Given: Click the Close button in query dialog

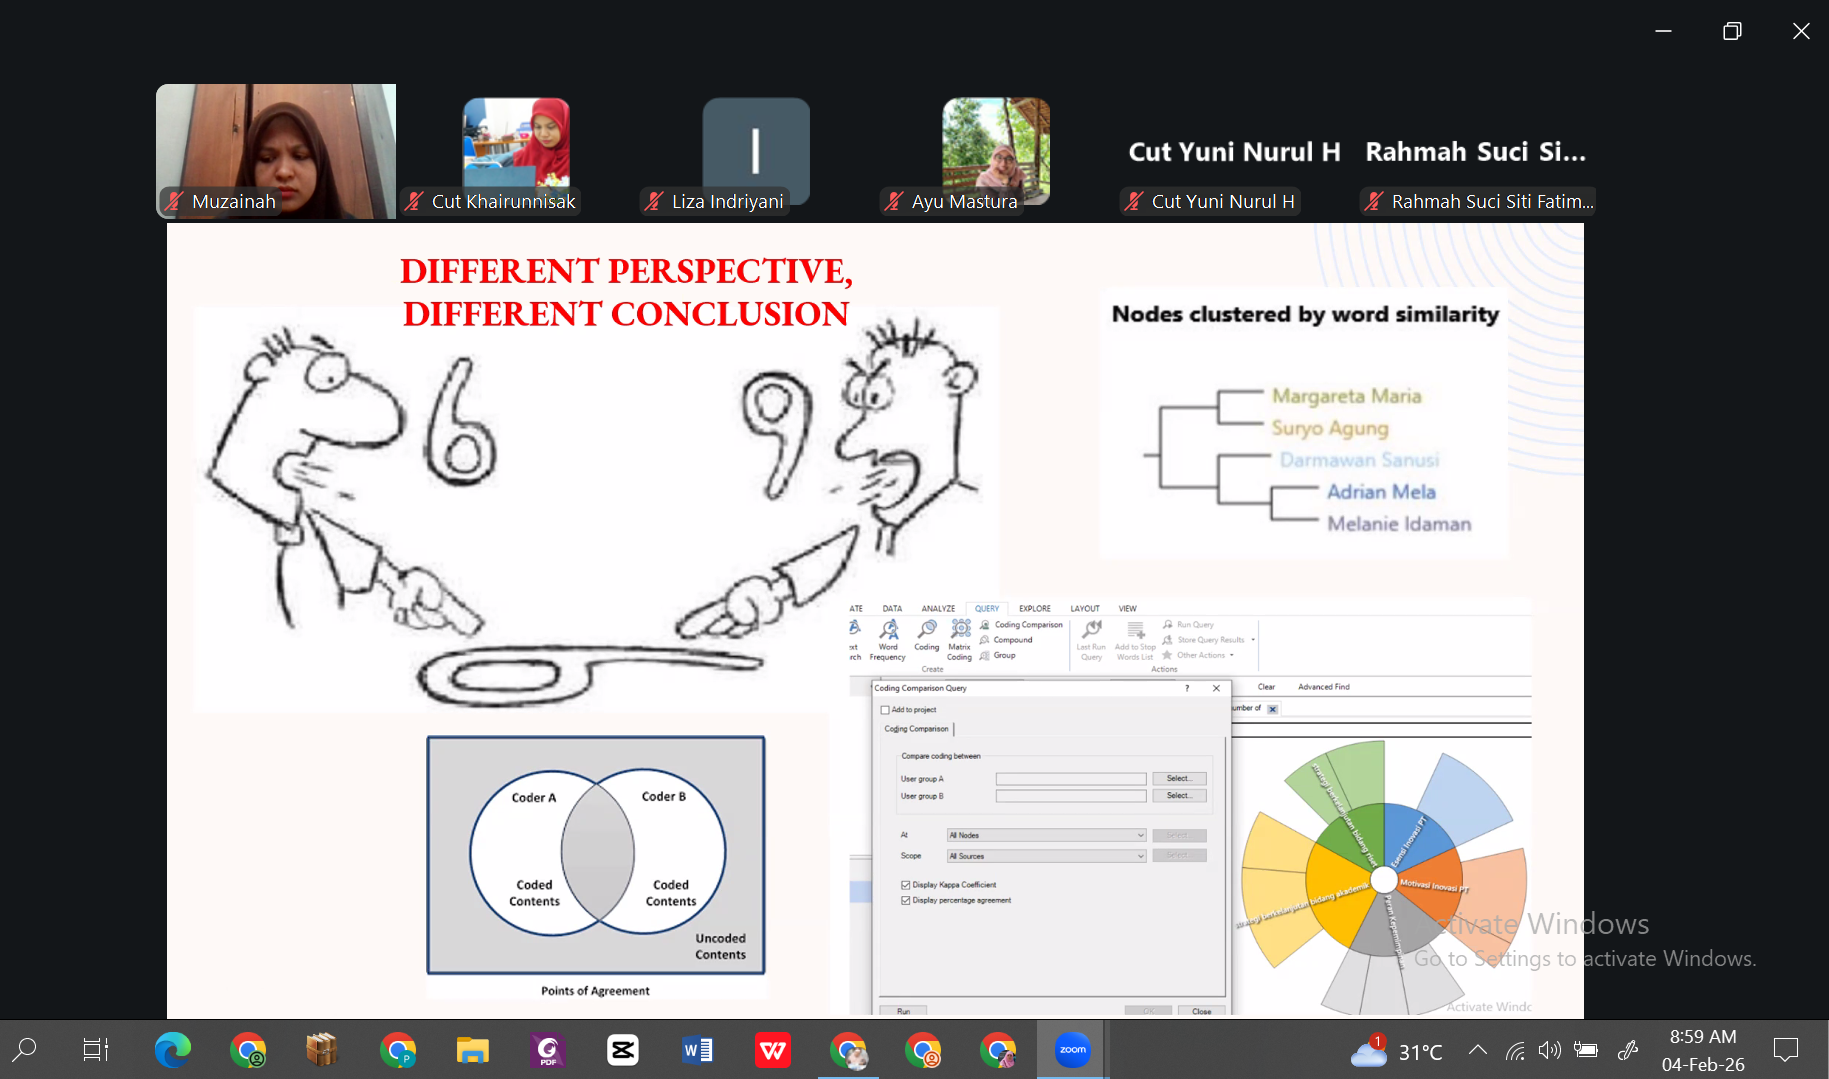Looking at the screenshot, I should click(1201, 1011).
